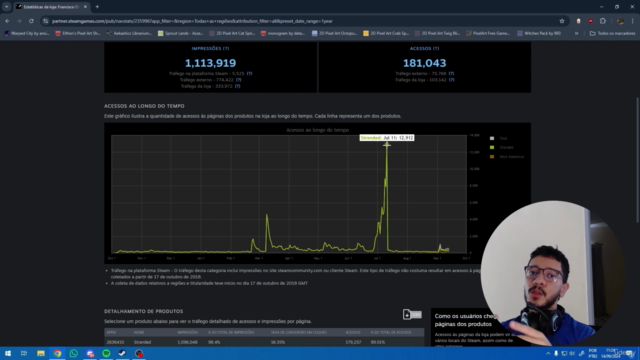Click the Taxa de conversão em cliques header
This screenshot has width=640, height=360.
tap(298, 332)
